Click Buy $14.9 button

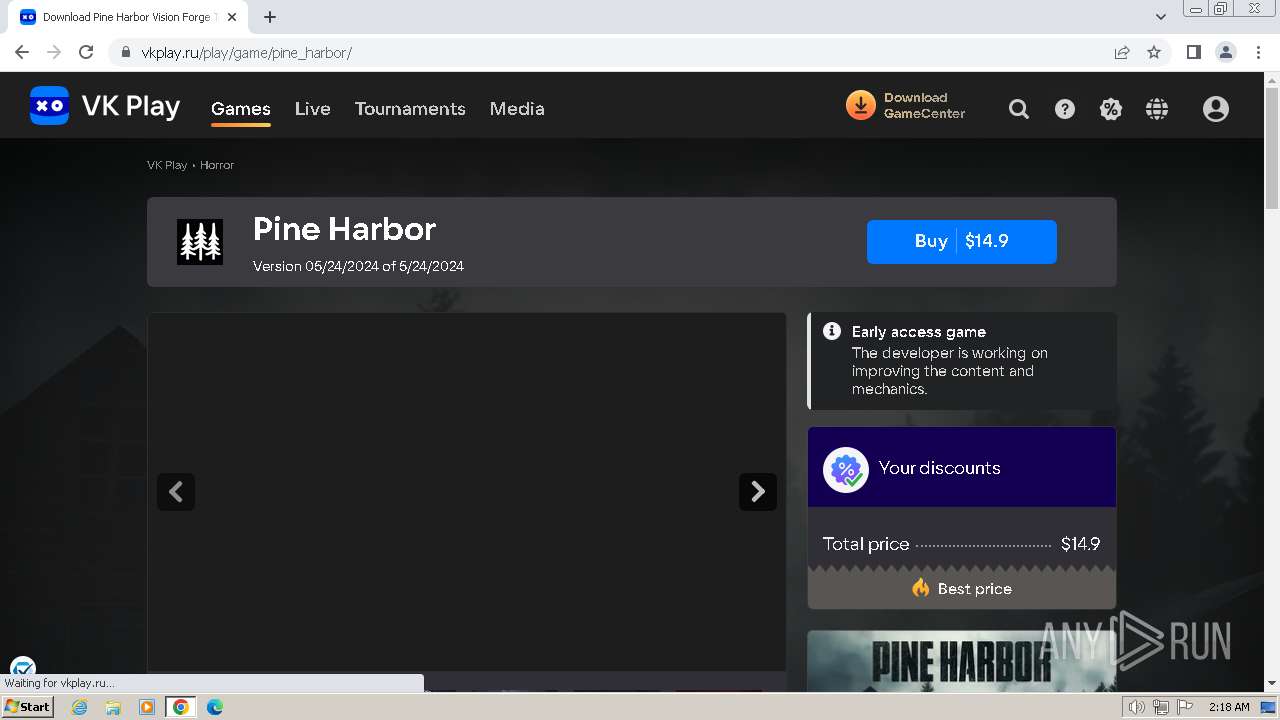(962, 241)
